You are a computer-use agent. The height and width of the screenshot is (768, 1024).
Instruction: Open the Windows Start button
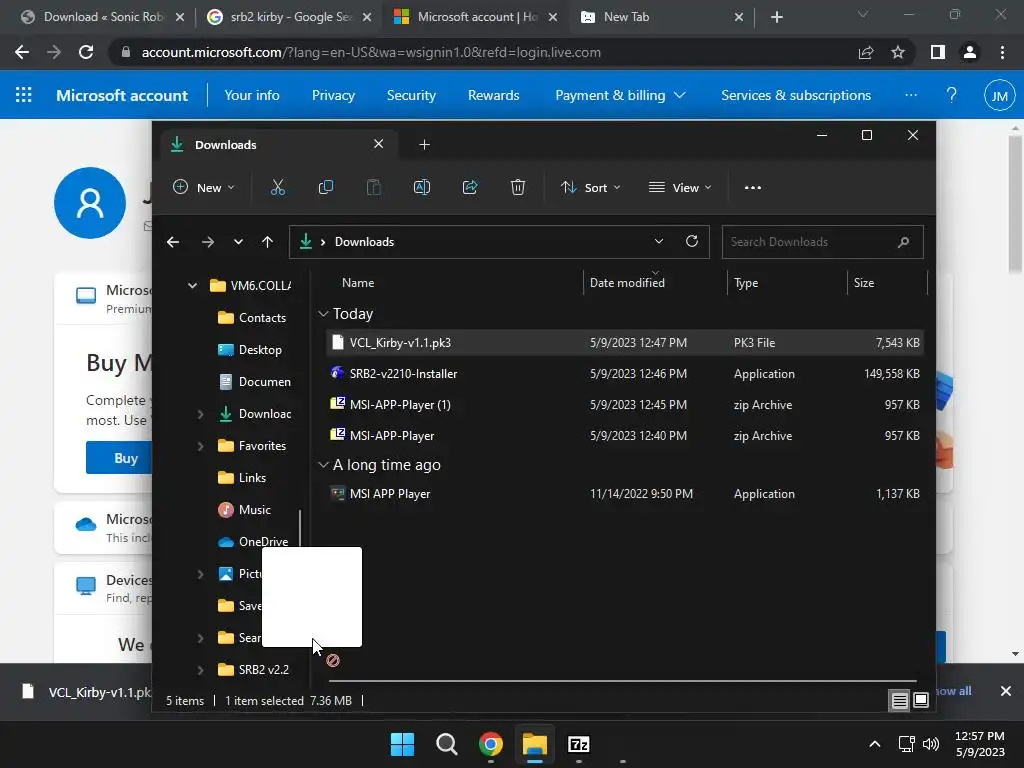click(x=402, y=744)
